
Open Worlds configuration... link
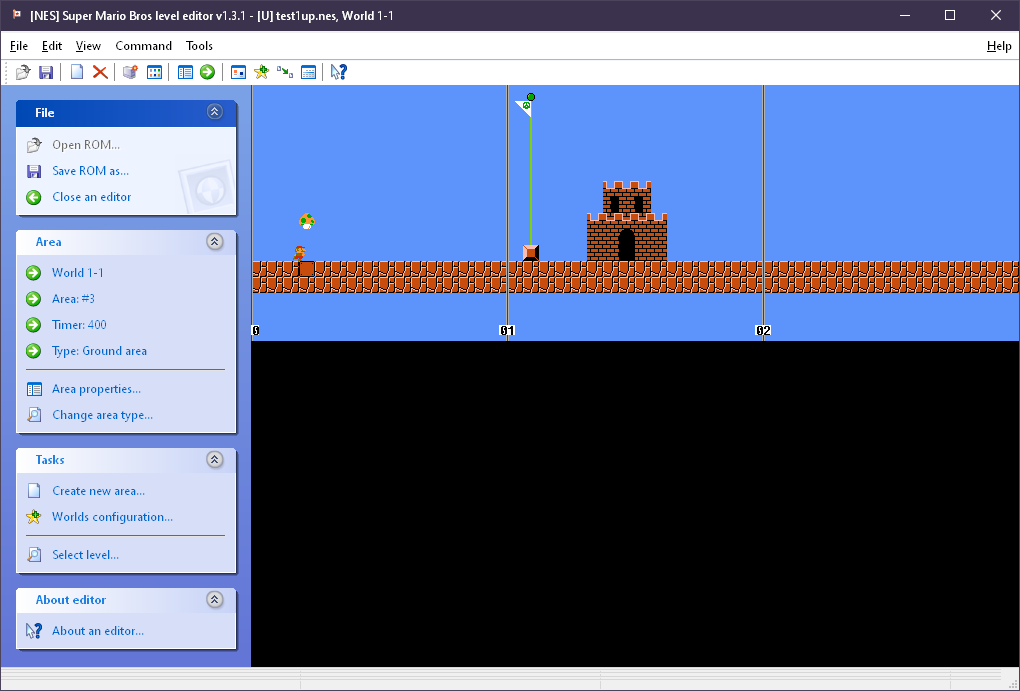(113, 517)
